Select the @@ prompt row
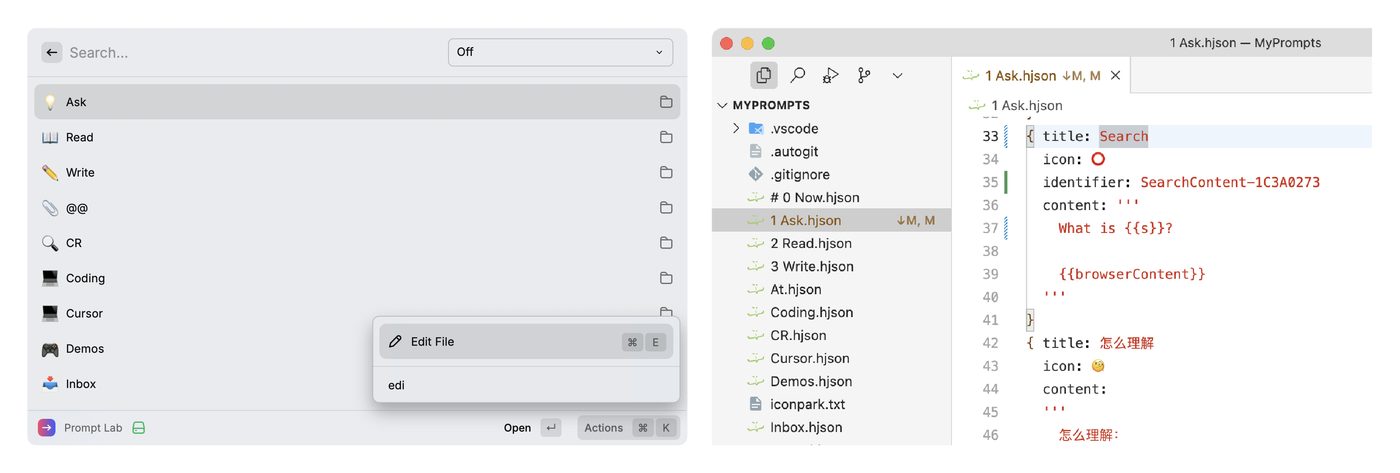This screenshot has width=1400, height=473. pos(357,208)
